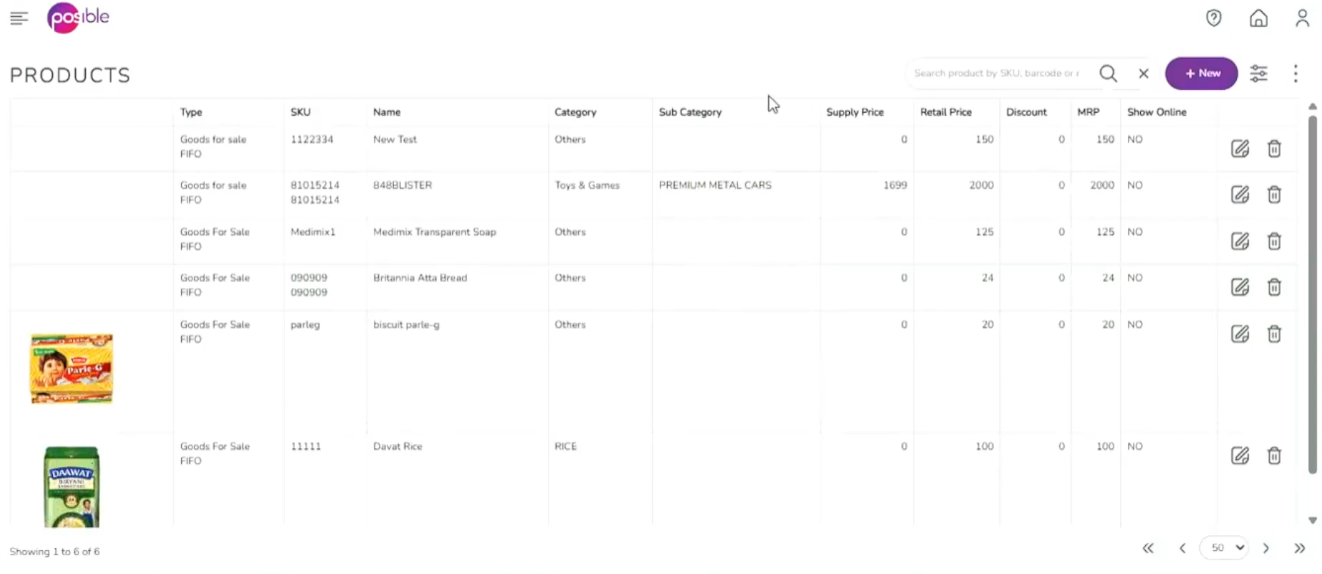Image resolution: width=1322 pixels, height=574 pixels.
Task: Open the filter settings sliders icon
Action: (x=1259, y=73)
